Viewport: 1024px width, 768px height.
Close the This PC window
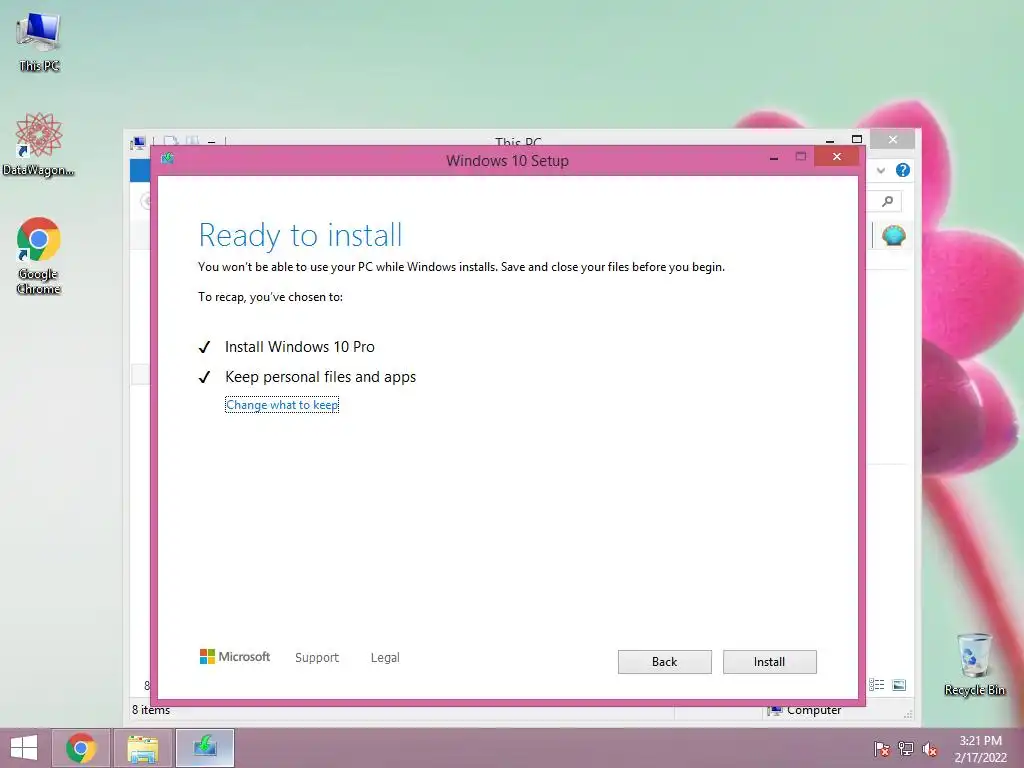[893, 139]
